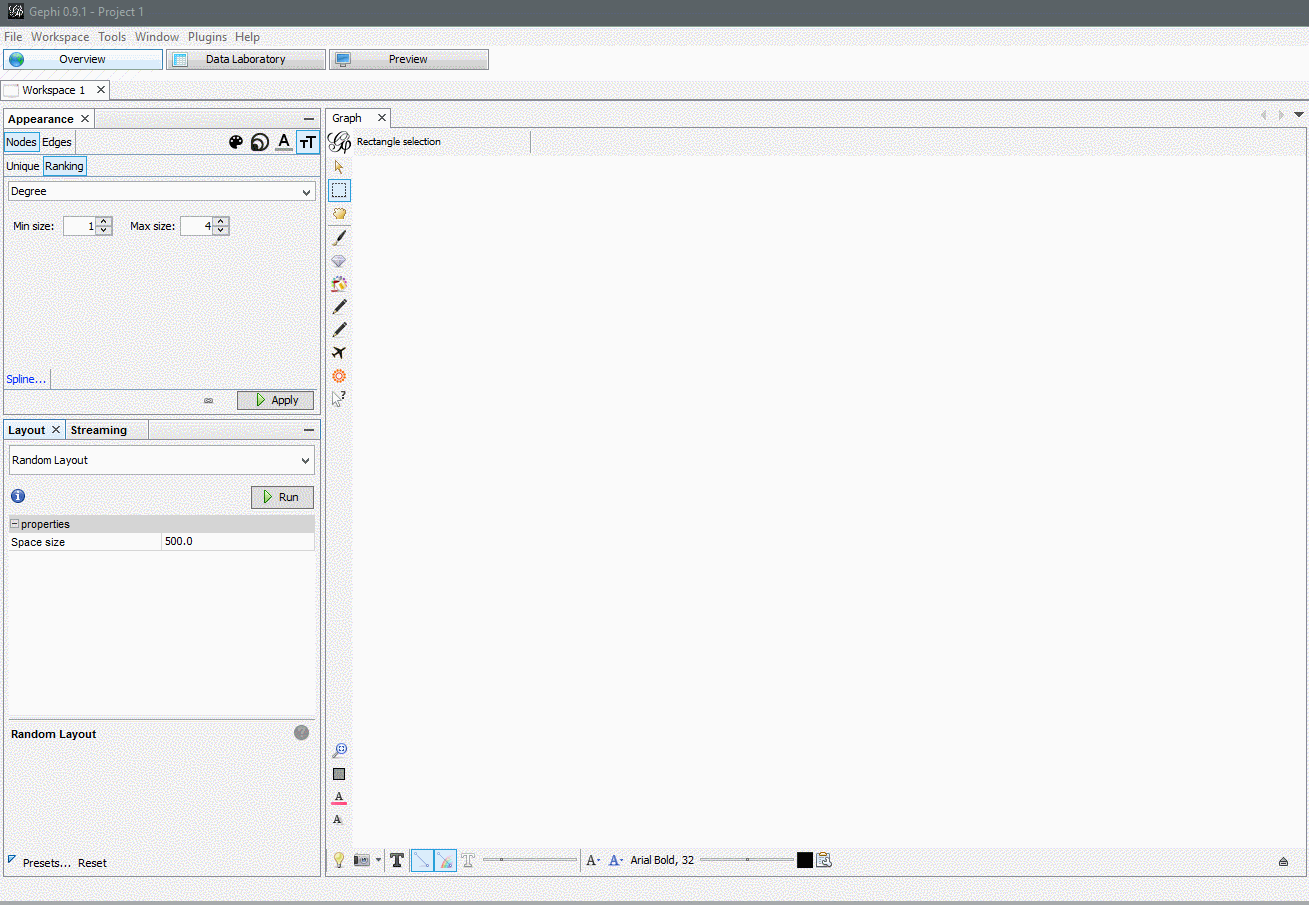The image size is (1309, 905).
Task: Open the Degree attribute dropdown
Action: [x=162, y=191]
